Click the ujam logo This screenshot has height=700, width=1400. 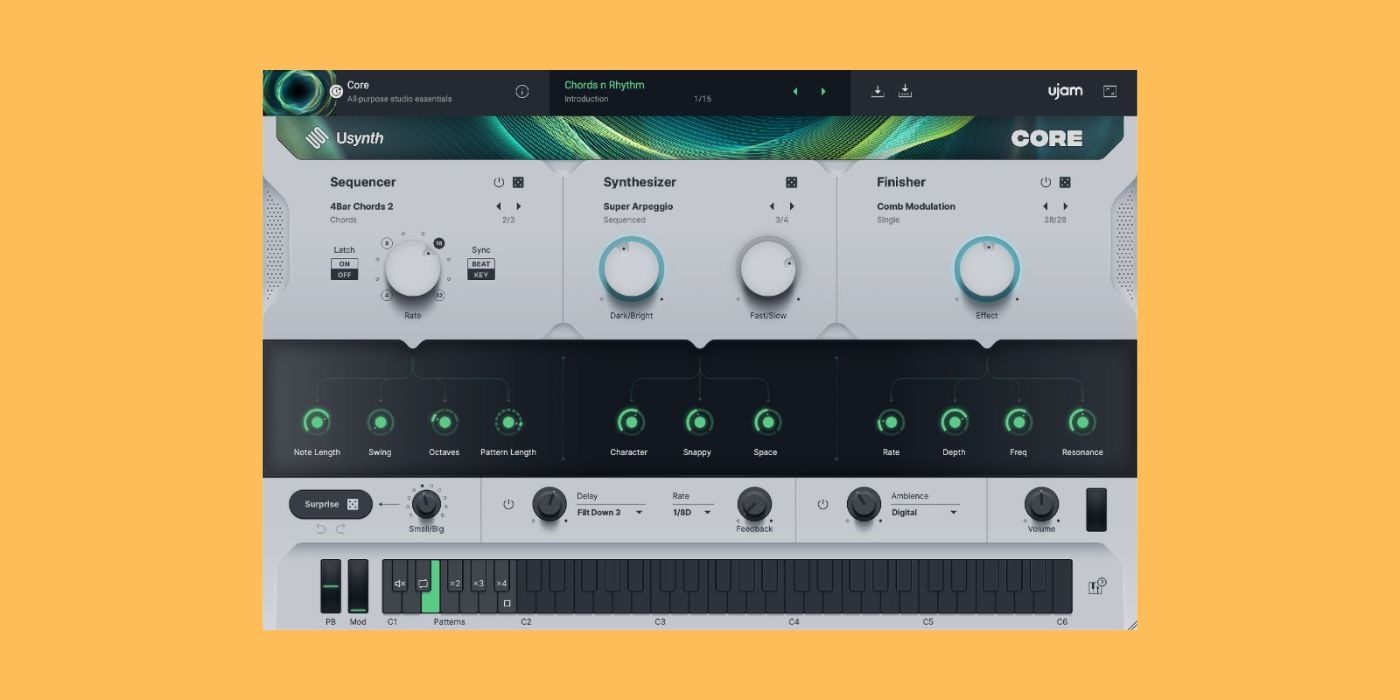point(1065,91)
